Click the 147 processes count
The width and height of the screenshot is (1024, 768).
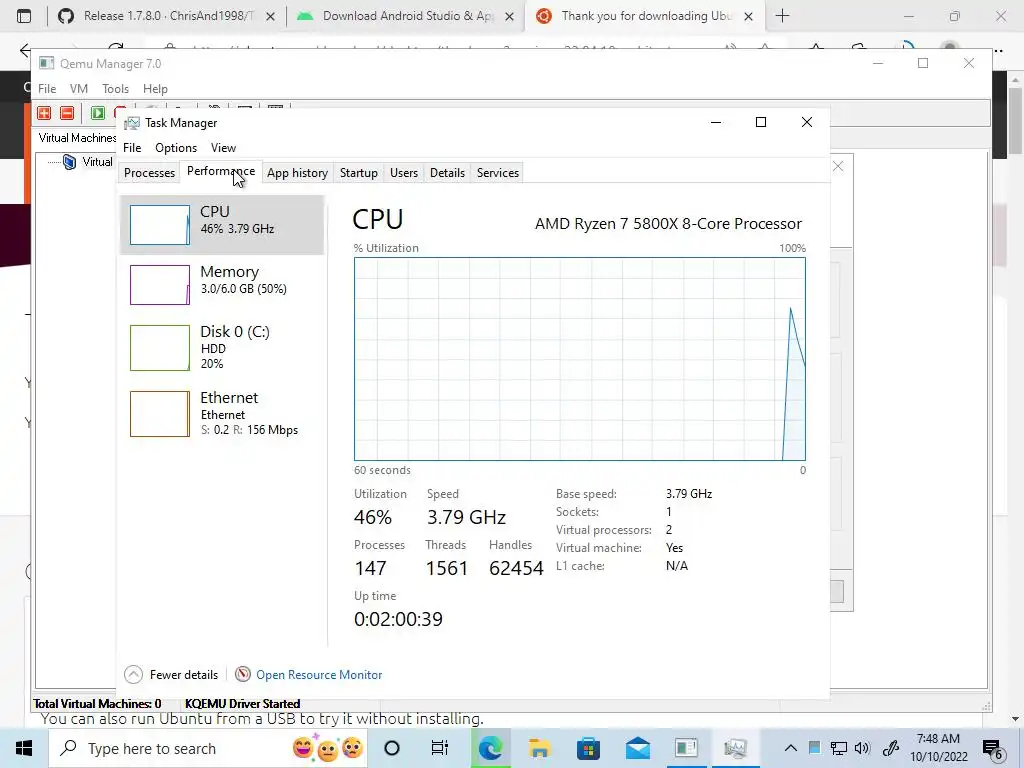[x=370, y=568]
